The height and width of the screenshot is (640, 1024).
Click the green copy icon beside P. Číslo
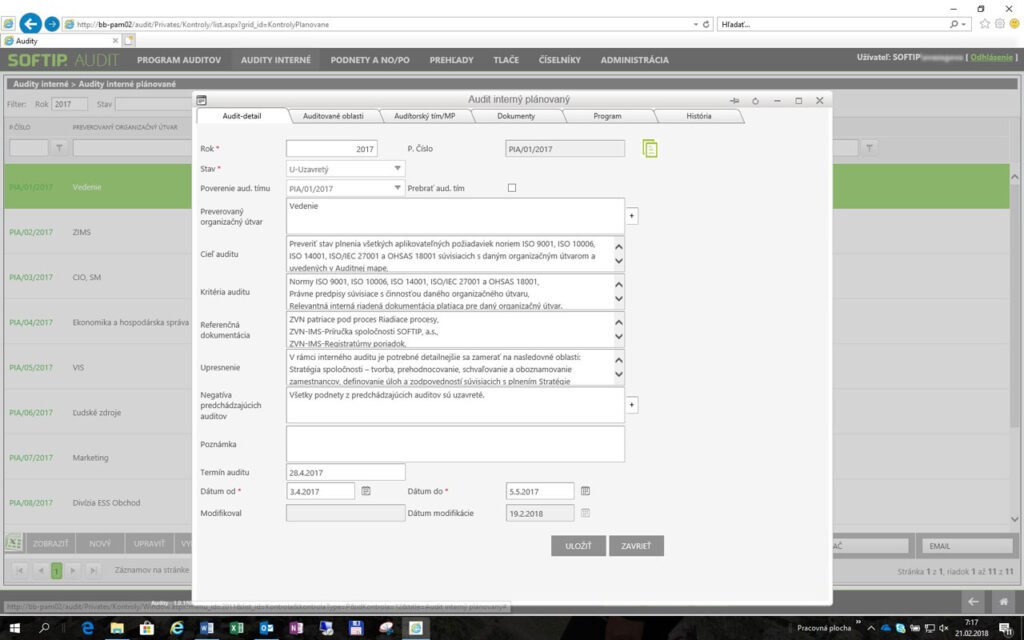(x=649, y=148)
